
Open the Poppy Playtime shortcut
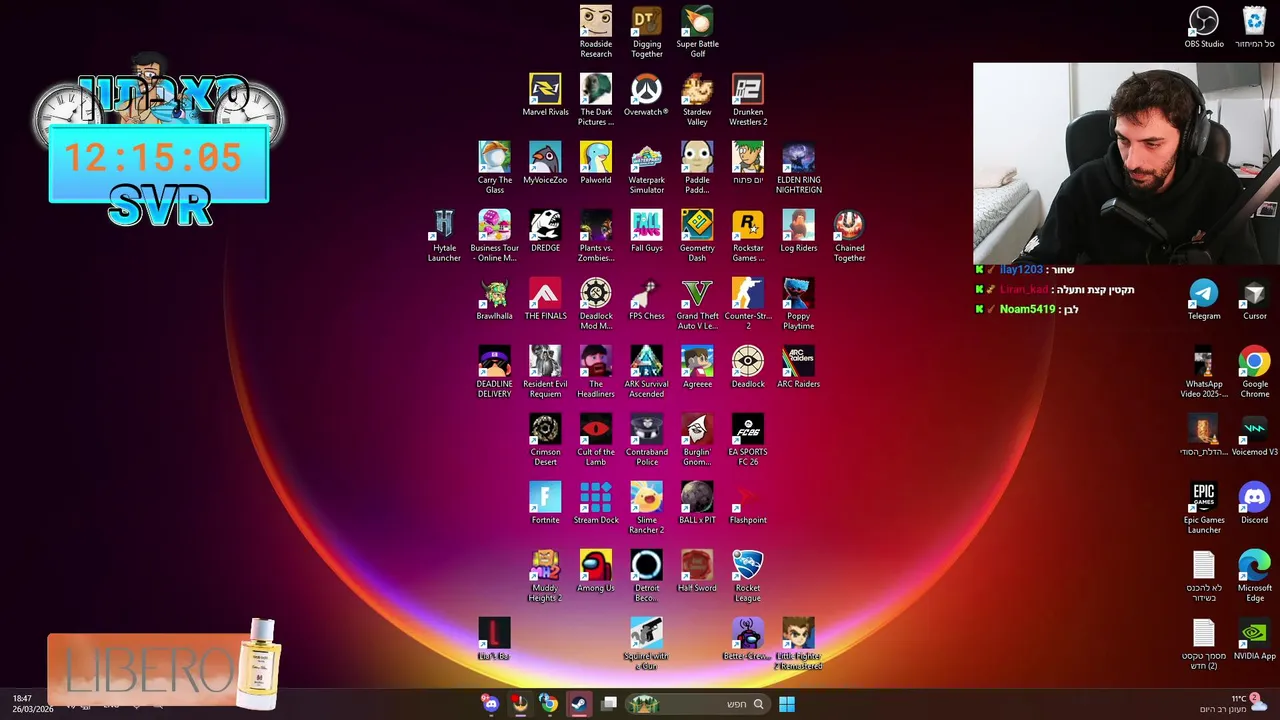tap(799, 304)
